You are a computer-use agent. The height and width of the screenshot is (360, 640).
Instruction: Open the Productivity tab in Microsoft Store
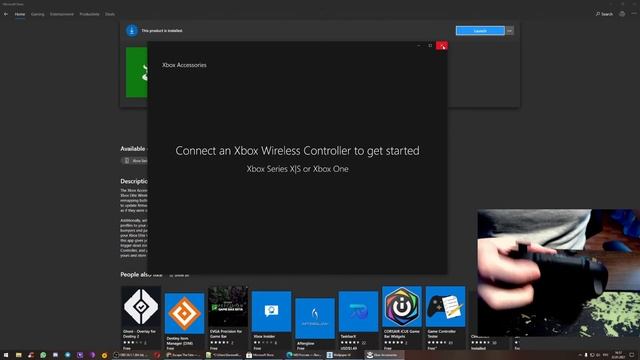[x=89, y=14]
